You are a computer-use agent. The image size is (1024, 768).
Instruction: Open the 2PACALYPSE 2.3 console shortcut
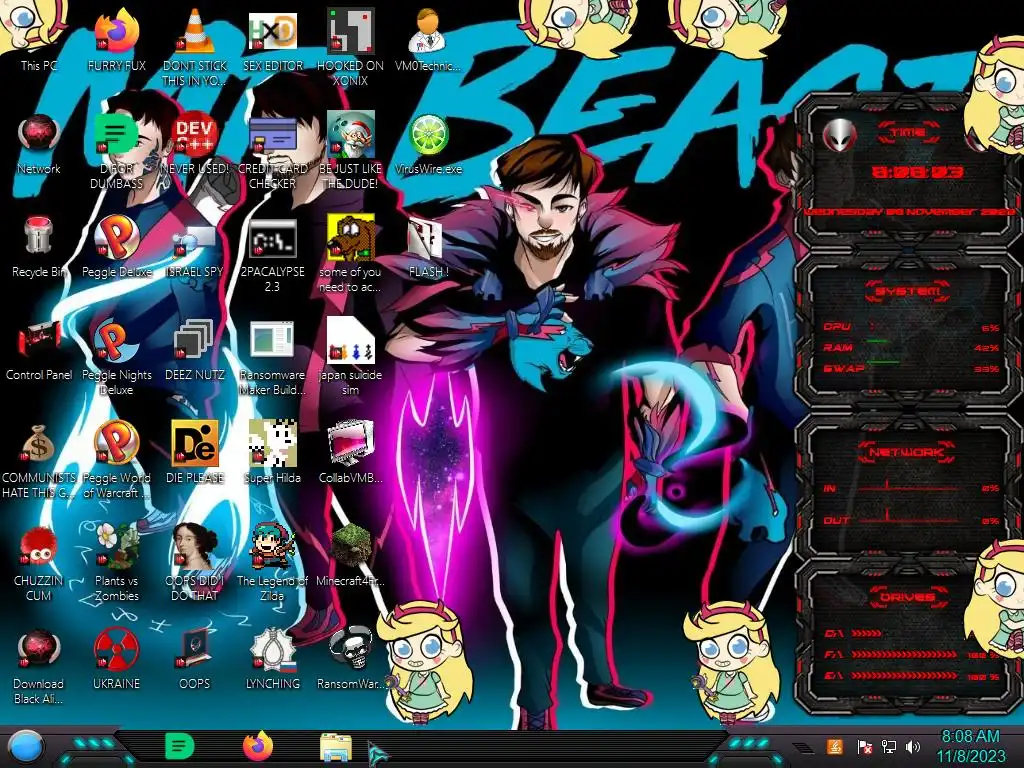click(x=272, y=255)
